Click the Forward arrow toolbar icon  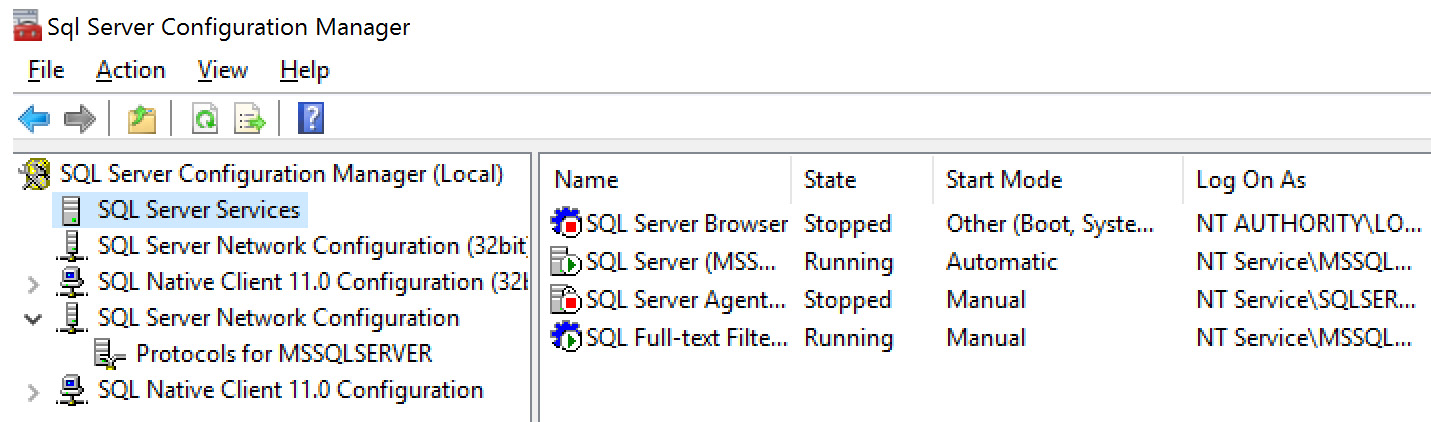pos(80,120)
